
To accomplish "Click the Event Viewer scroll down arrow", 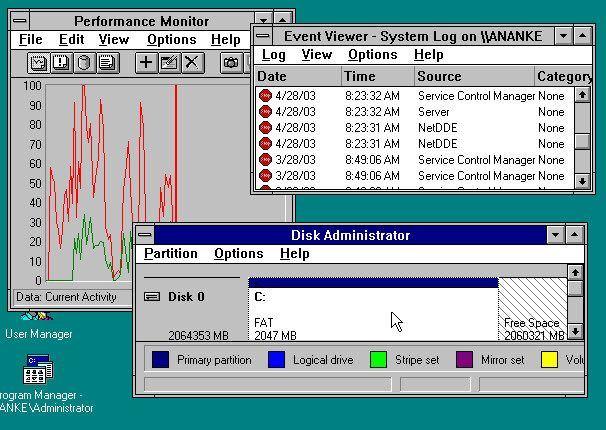I will (x=582, y=181).
